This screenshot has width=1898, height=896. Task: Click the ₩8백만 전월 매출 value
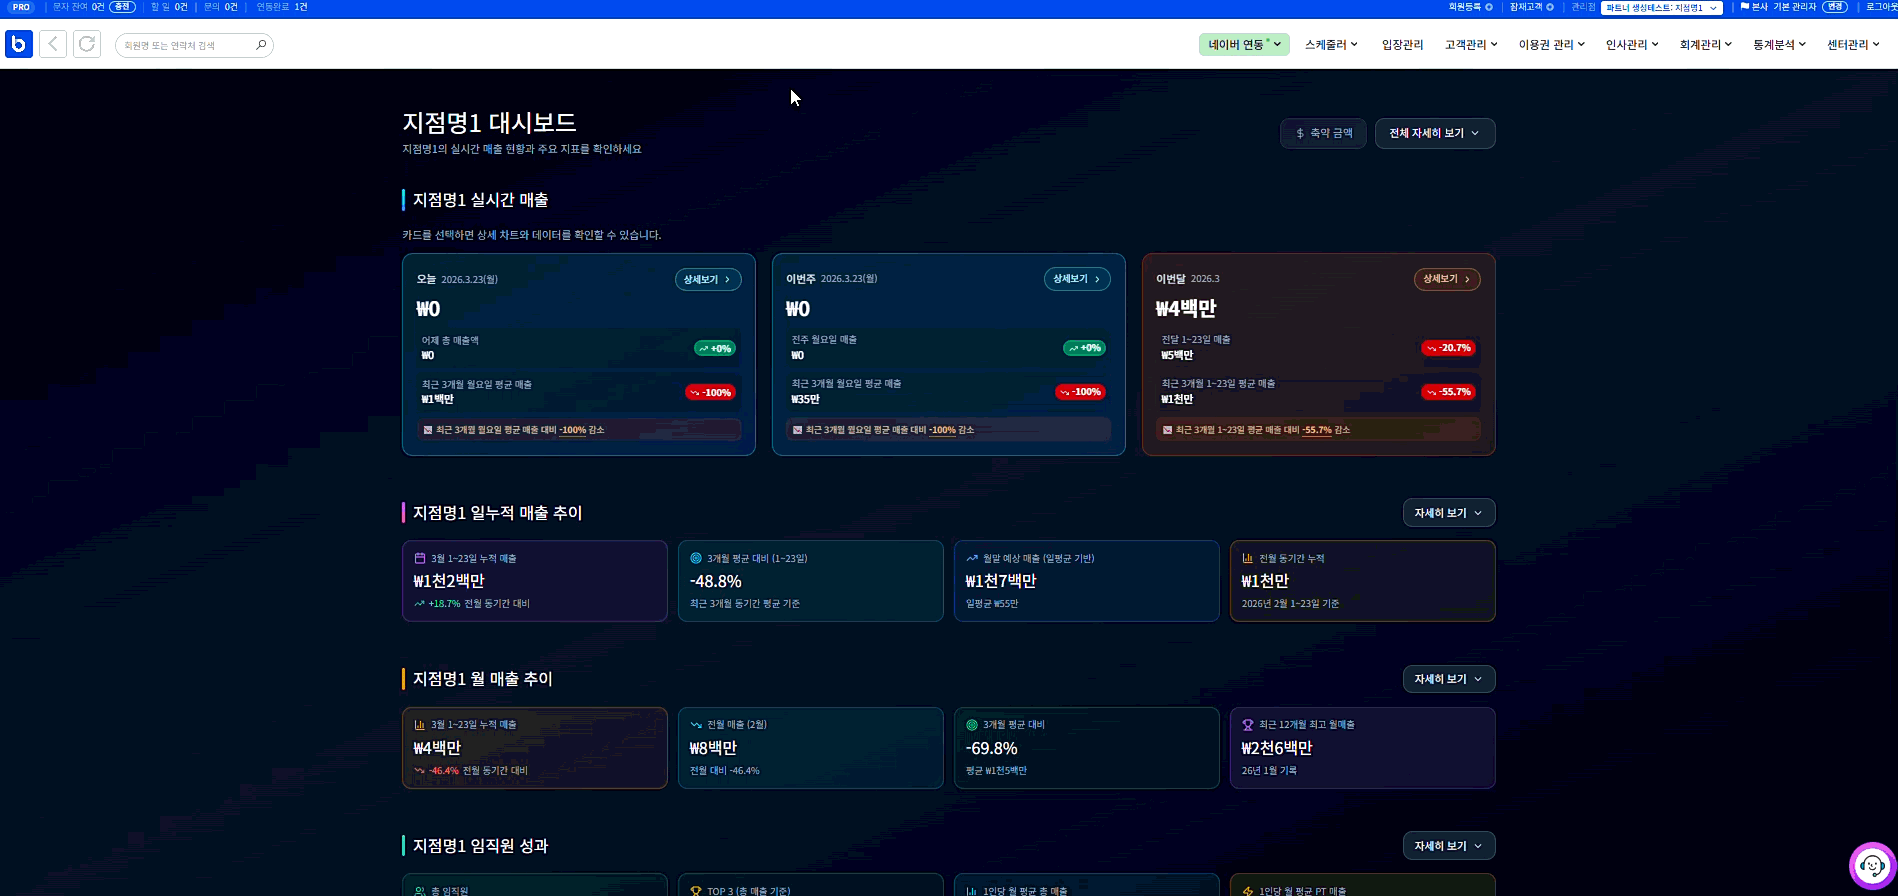coord(713,748)
